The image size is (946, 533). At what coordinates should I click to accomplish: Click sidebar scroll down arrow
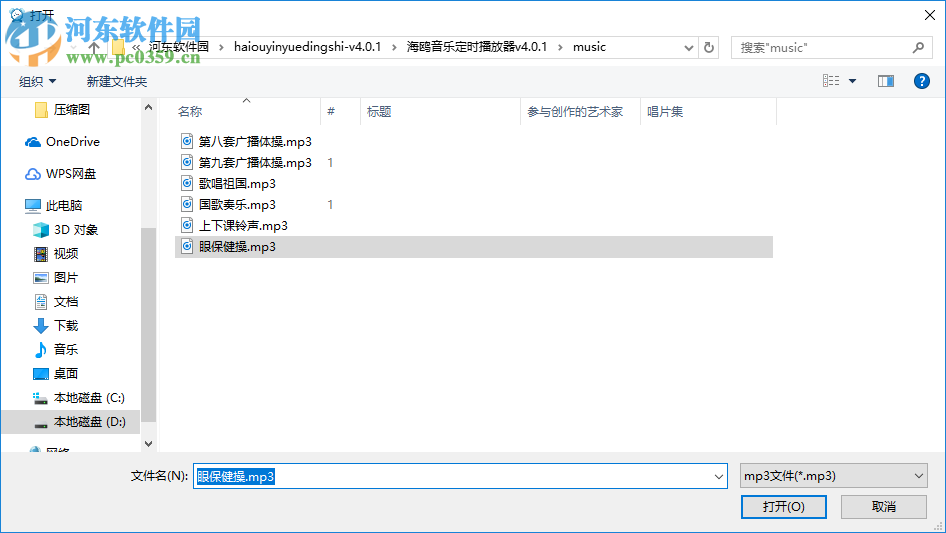(x=148, y=444)
